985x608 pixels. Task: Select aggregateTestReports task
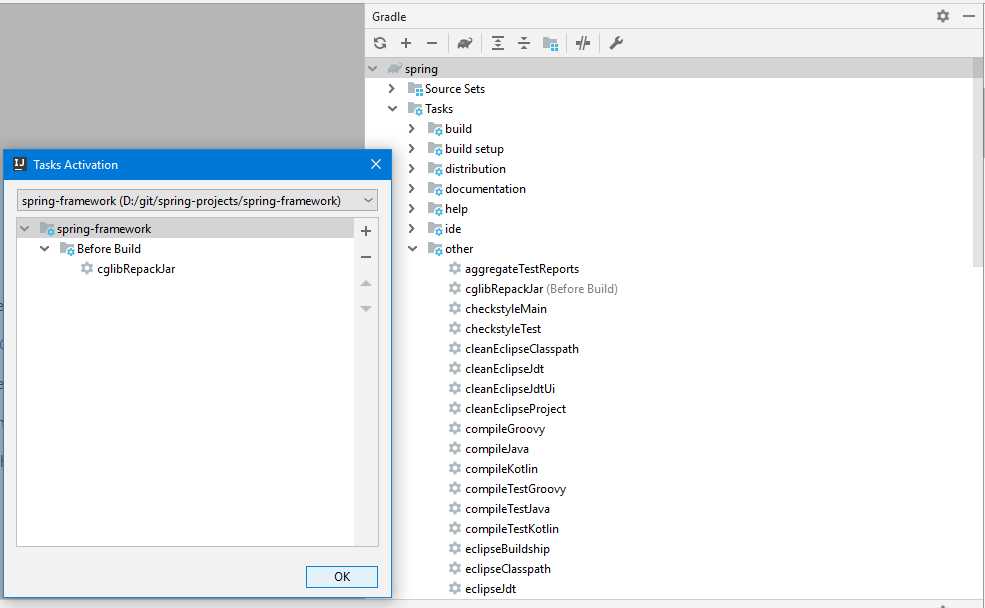click(x=522, y=269)
